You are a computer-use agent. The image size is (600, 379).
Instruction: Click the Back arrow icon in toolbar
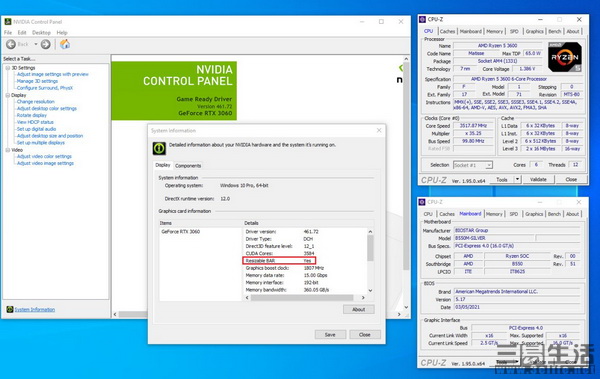point(11,44)
